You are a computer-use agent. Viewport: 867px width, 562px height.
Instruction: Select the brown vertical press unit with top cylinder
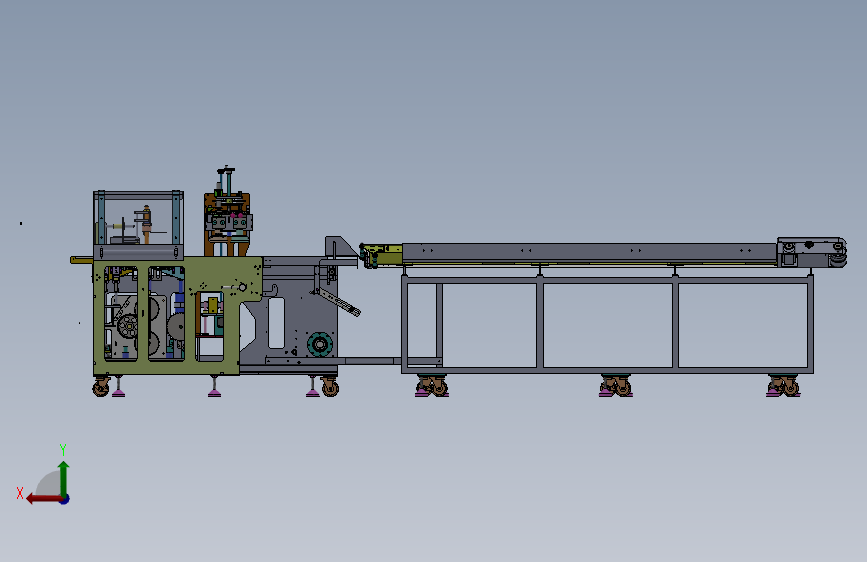227,213
